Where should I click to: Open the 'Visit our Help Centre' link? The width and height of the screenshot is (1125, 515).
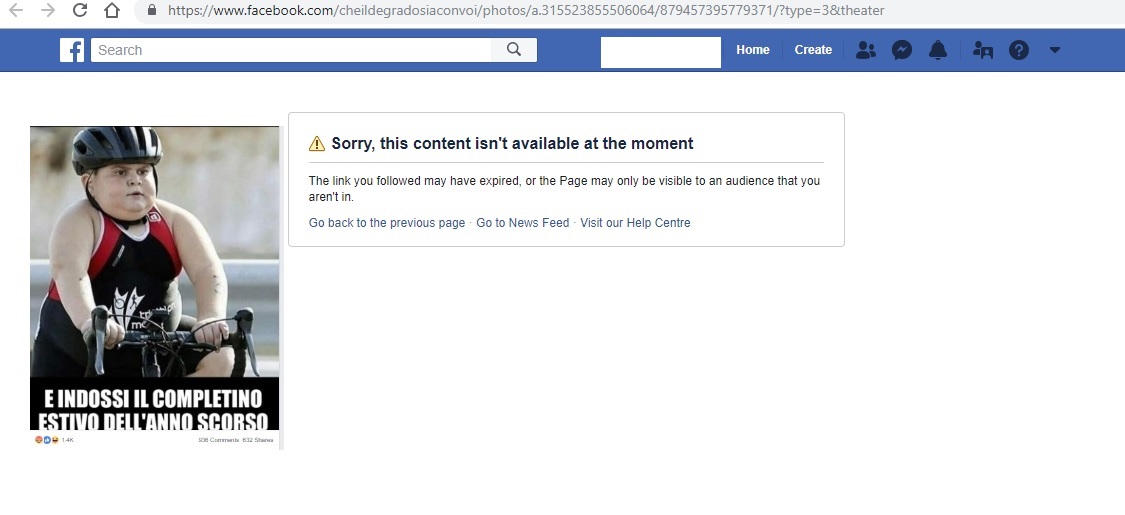click(635, 222)
